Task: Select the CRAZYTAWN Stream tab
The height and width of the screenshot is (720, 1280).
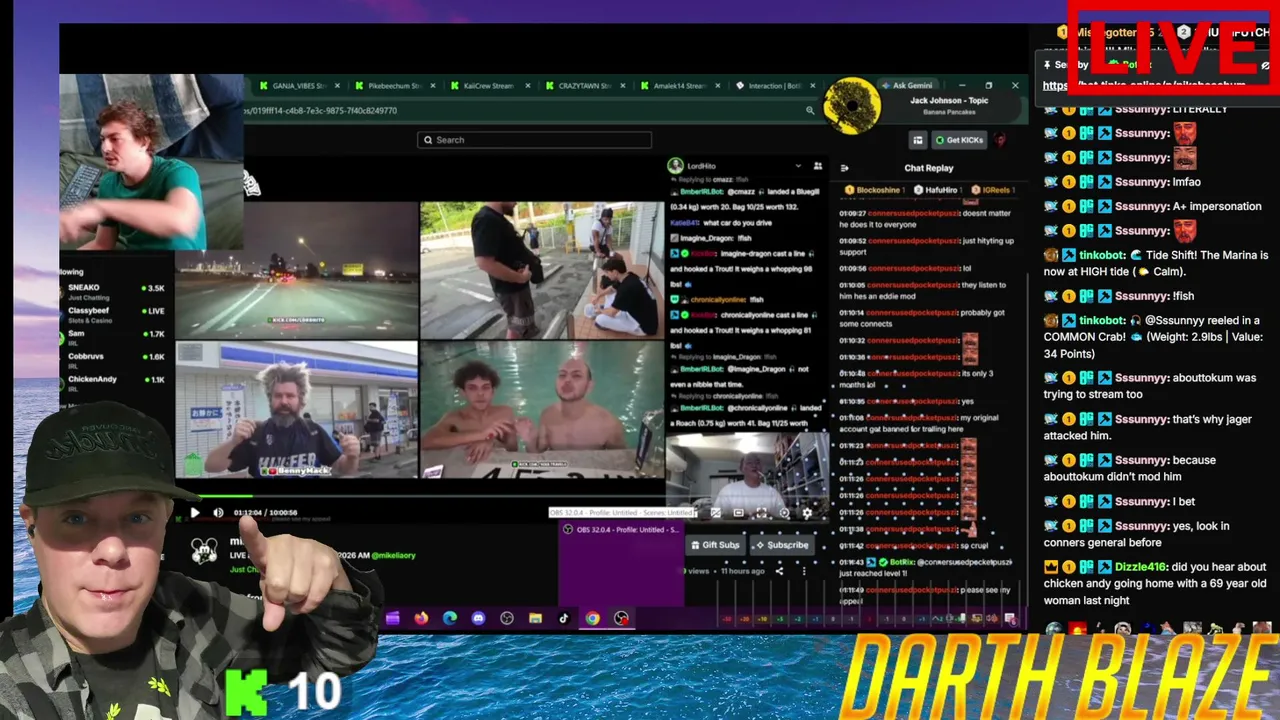Action: tap(585, 86)
